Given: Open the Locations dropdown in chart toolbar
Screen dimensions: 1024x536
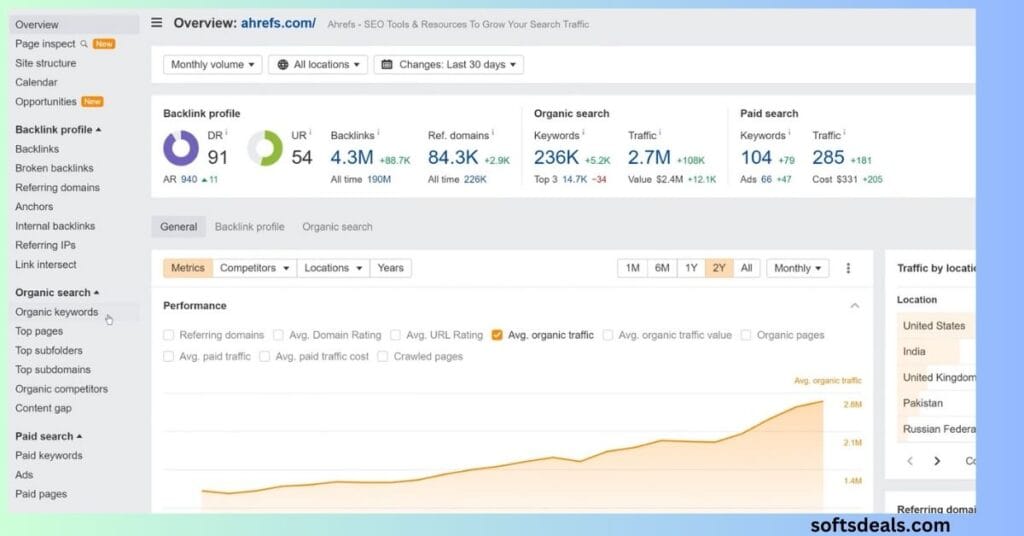Looking at the screenshot, I should pyautogui.click(x=333, y=268).
